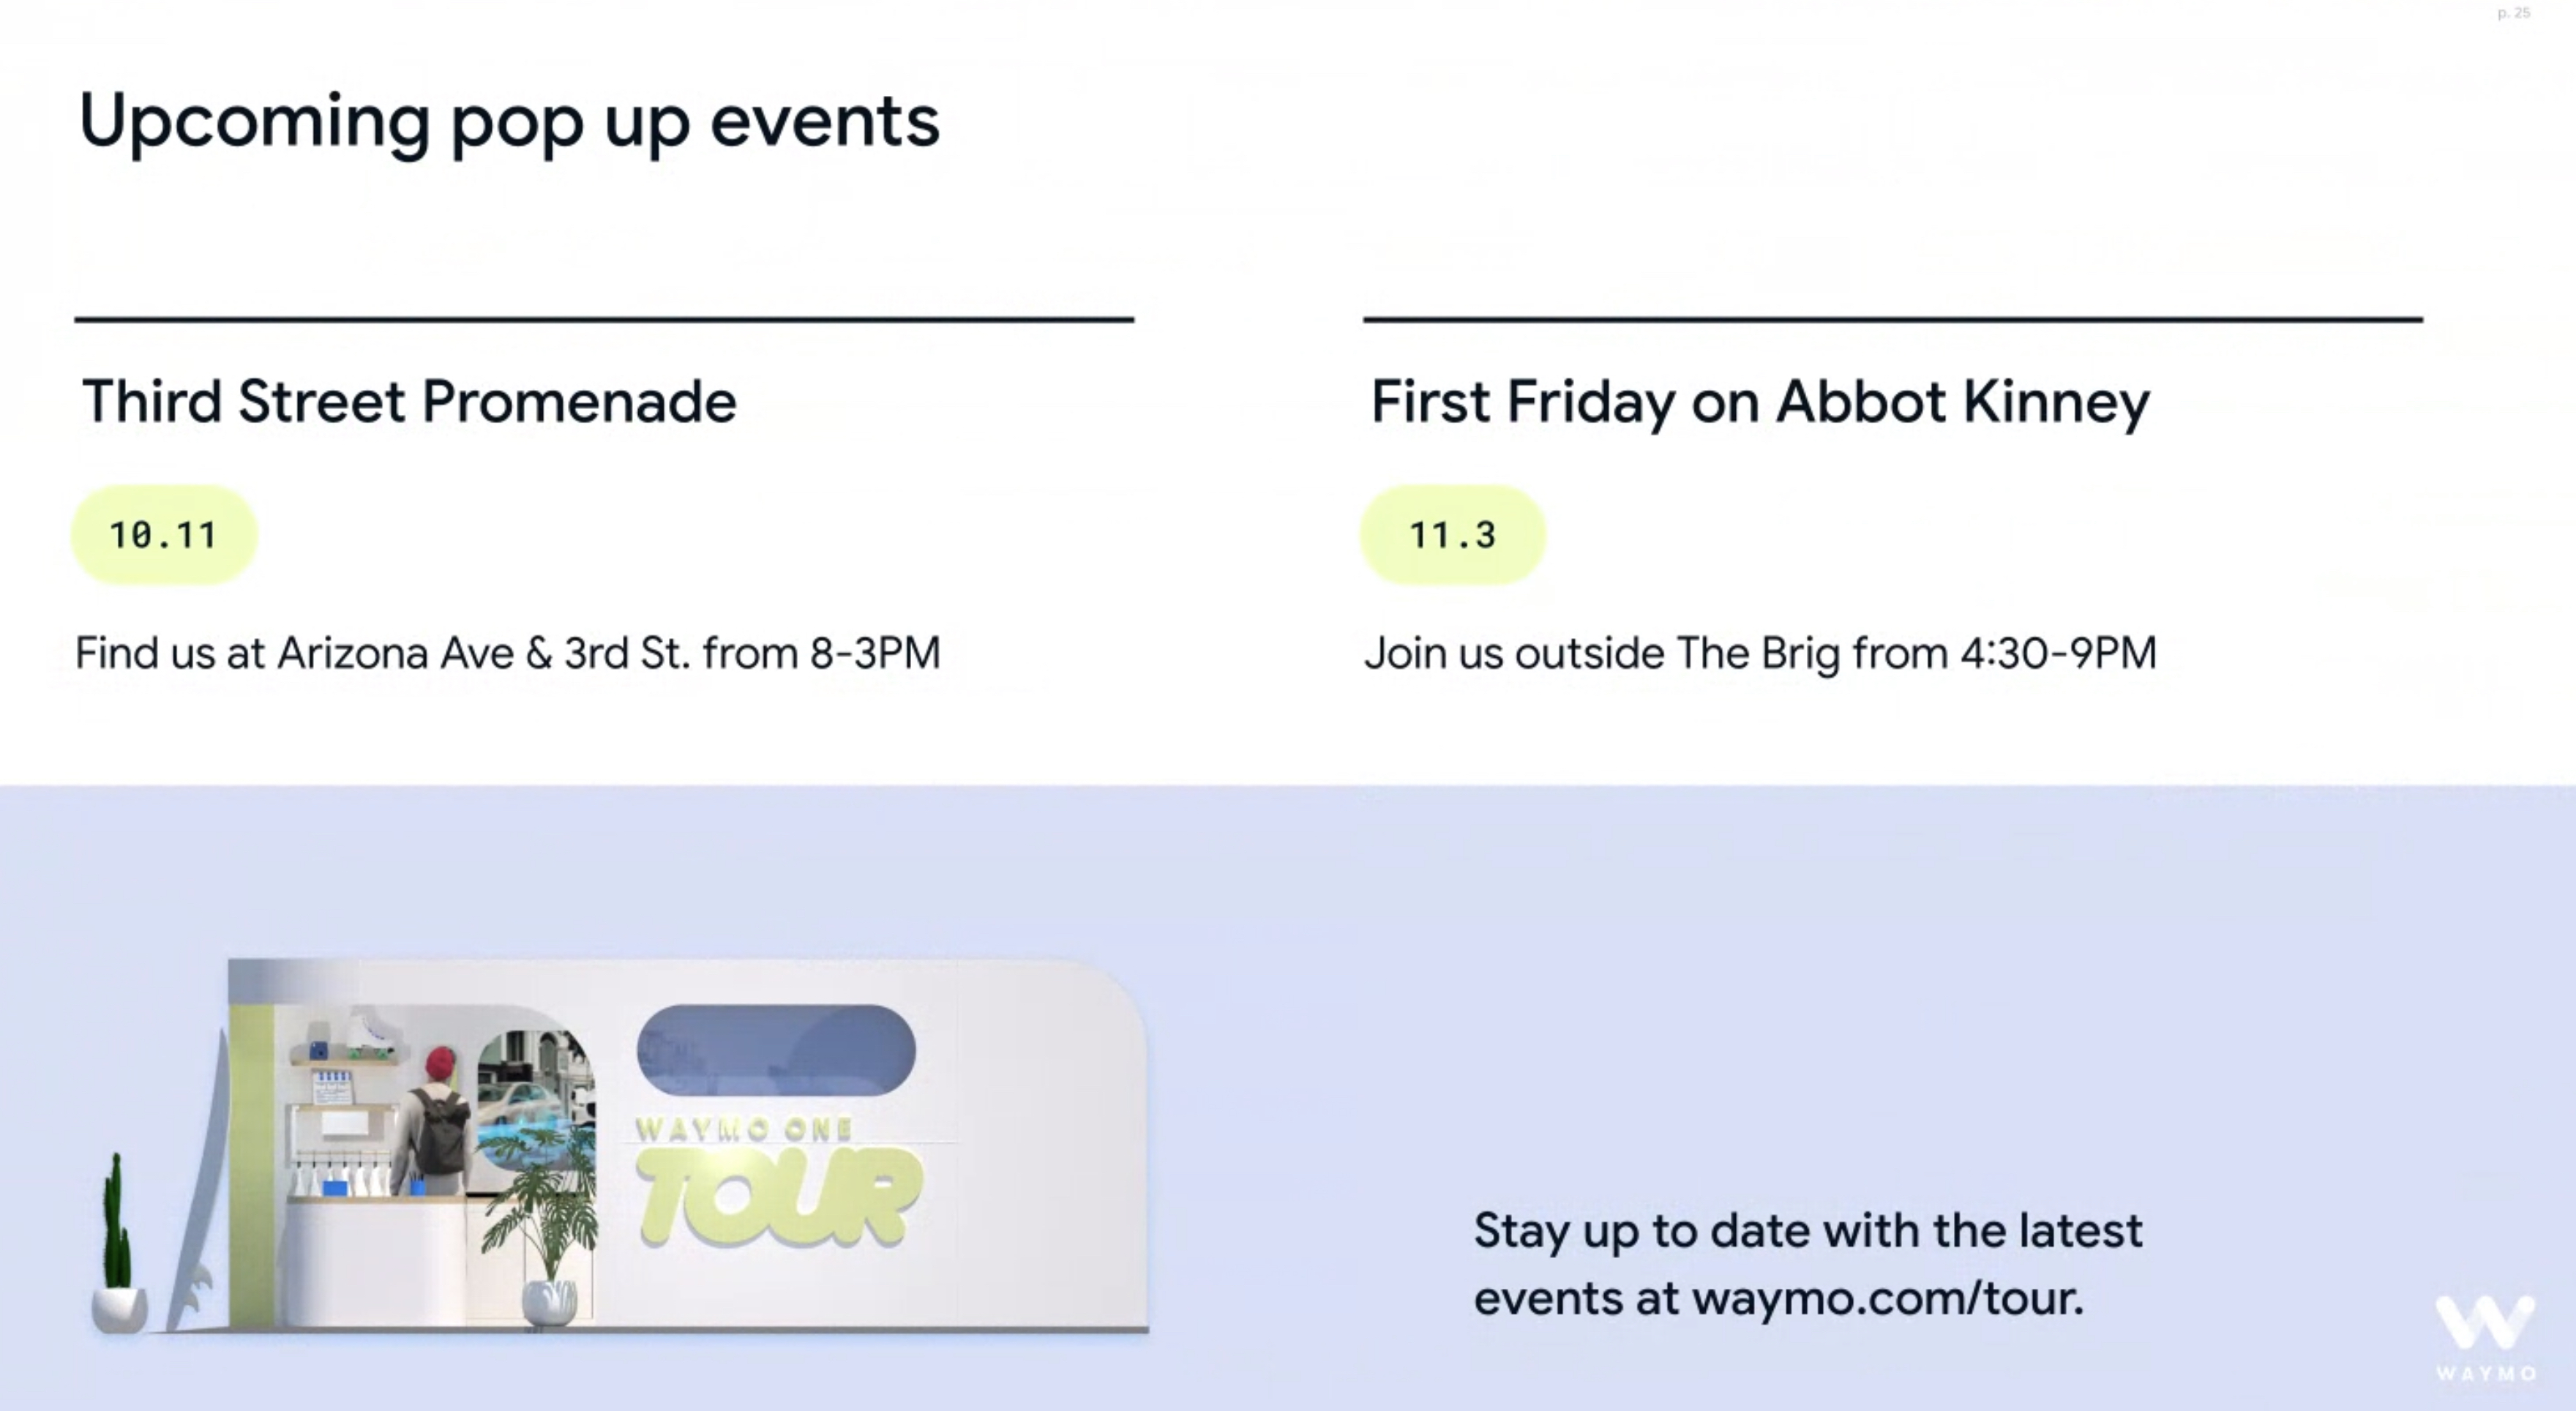Click the page number p. 25 label
Screen dimensions: 2576x1411
pos(2513,13)
